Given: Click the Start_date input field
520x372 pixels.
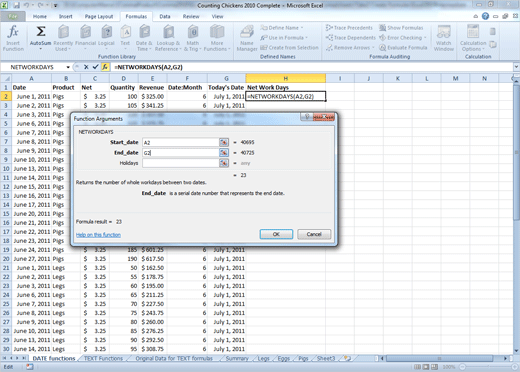Looking at the screenshot, I should tap(181, 142).
